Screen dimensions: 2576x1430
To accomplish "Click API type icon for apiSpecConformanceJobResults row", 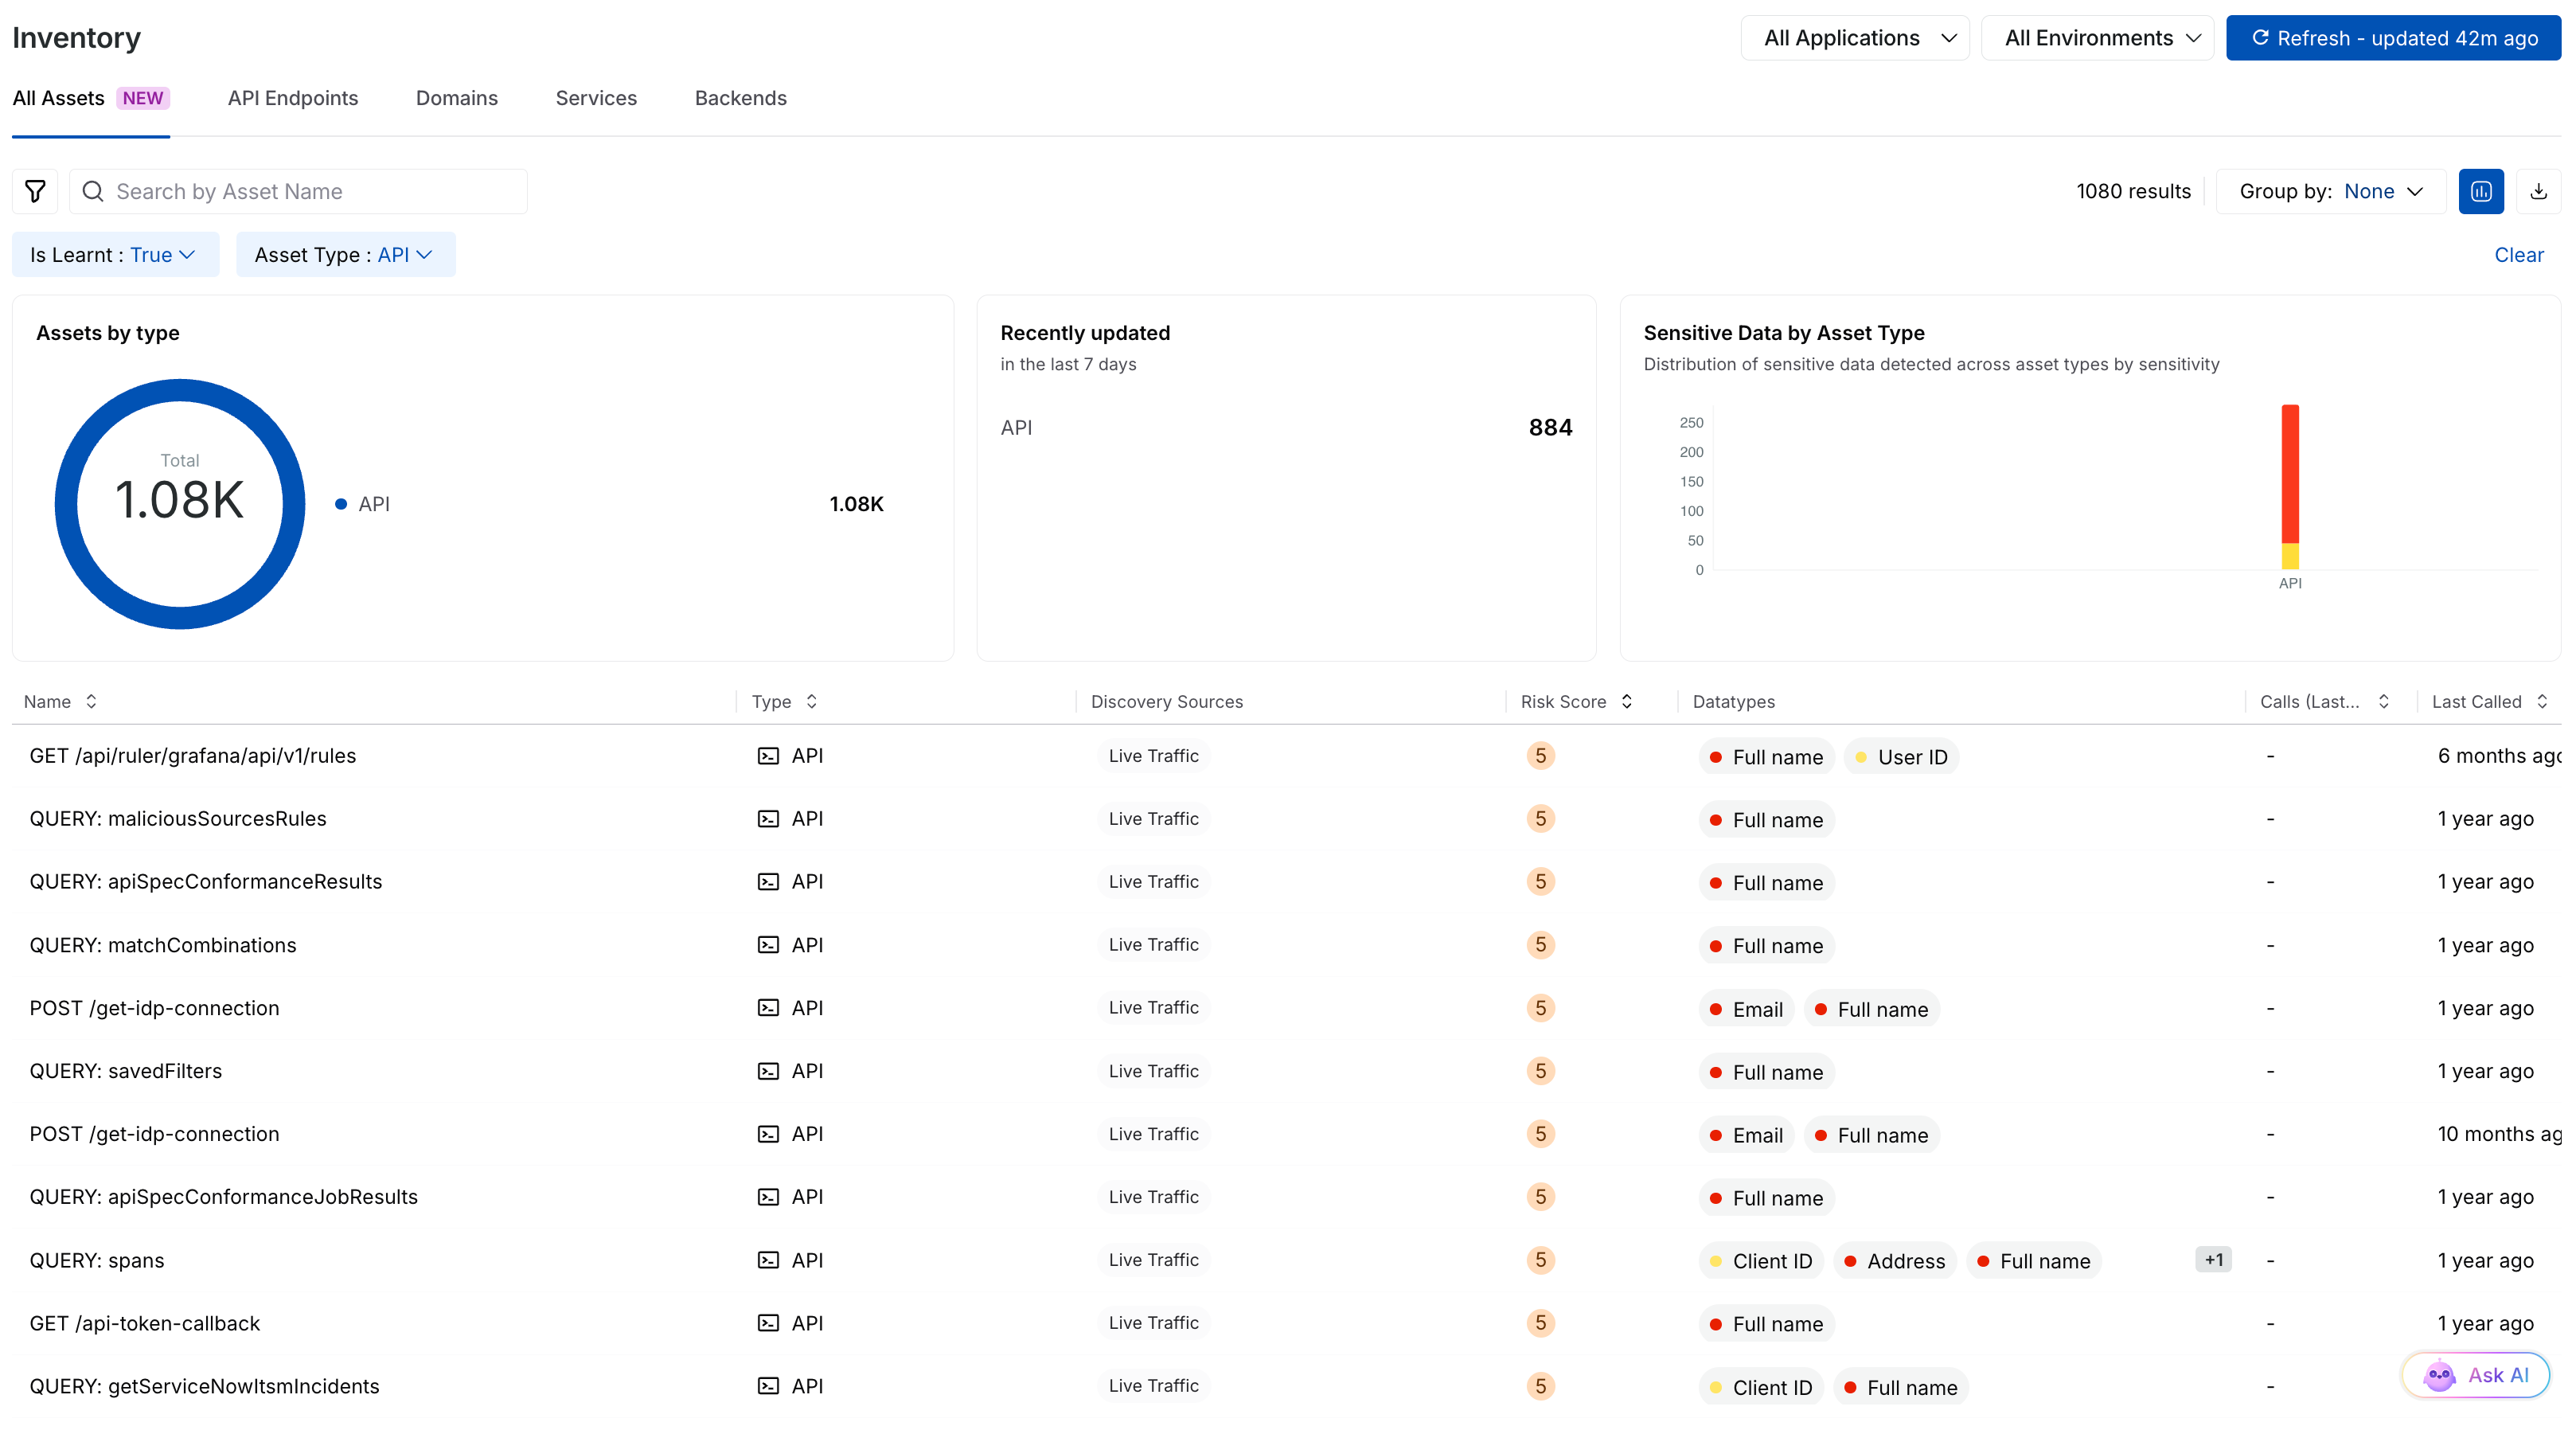I will pos(768,1197).
